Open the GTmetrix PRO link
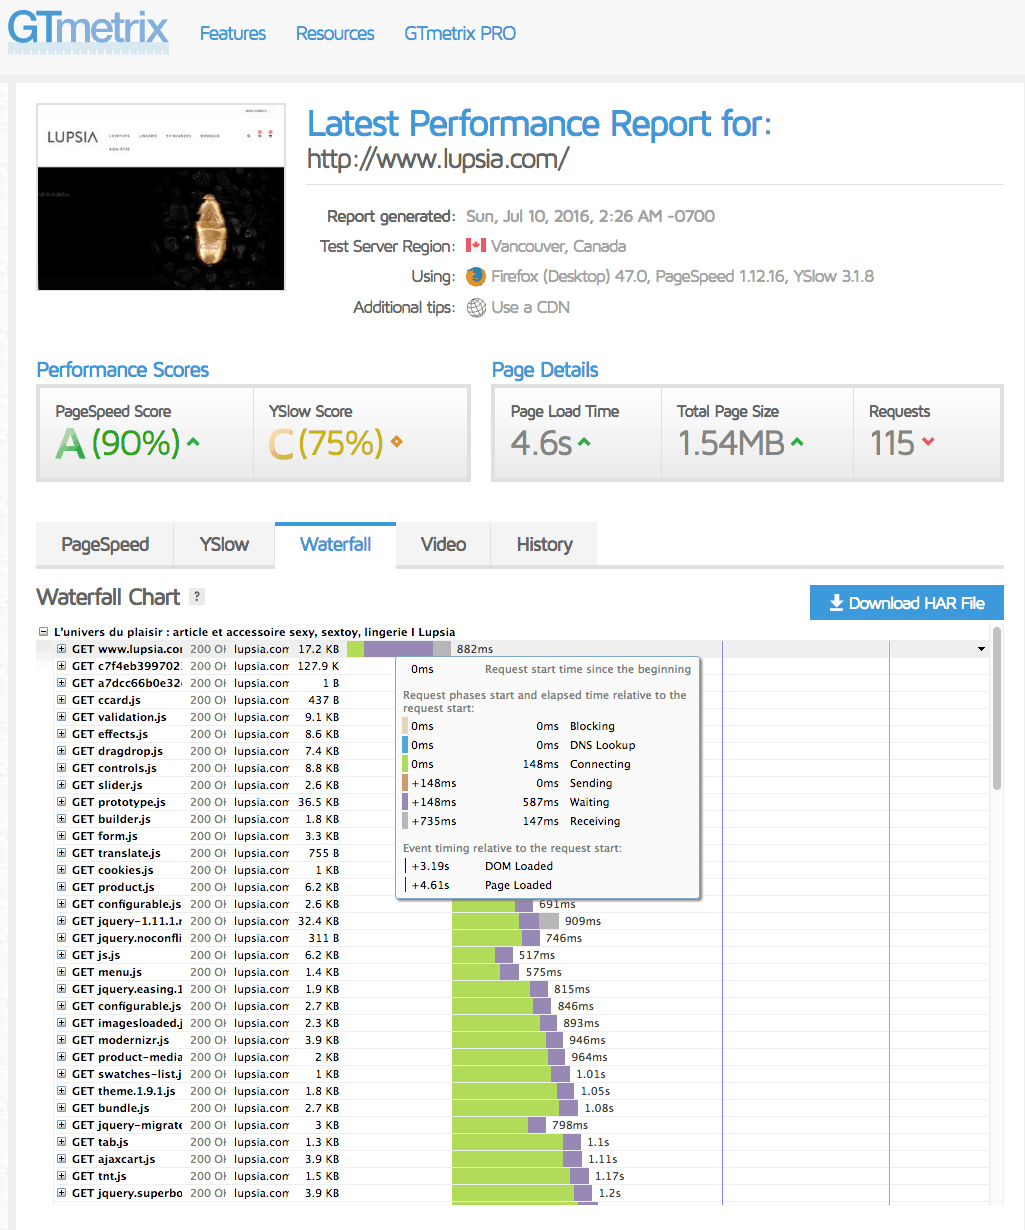Screen dimensions: 1025x1230 460,33
